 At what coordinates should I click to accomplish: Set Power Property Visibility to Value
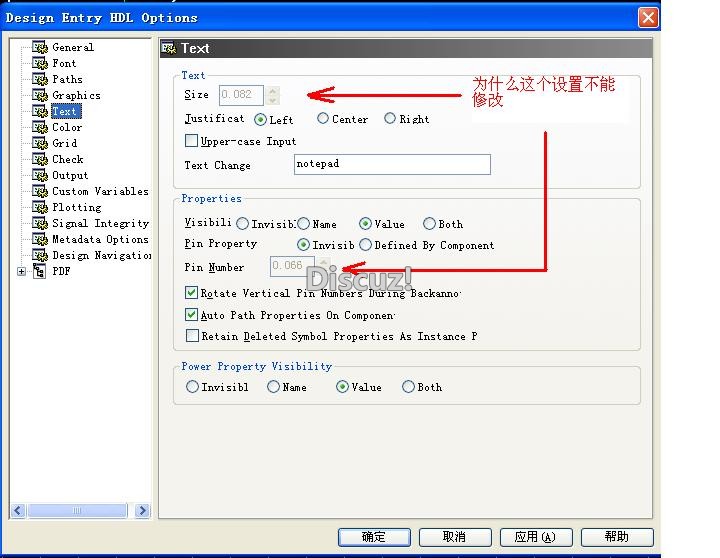point(342,387)
